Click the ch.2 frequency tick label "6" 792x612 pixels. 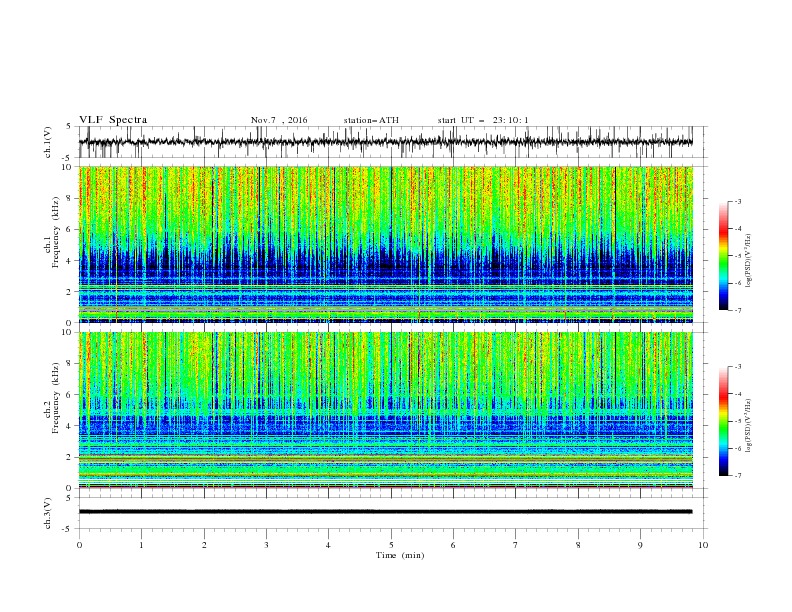coord(71,395)
